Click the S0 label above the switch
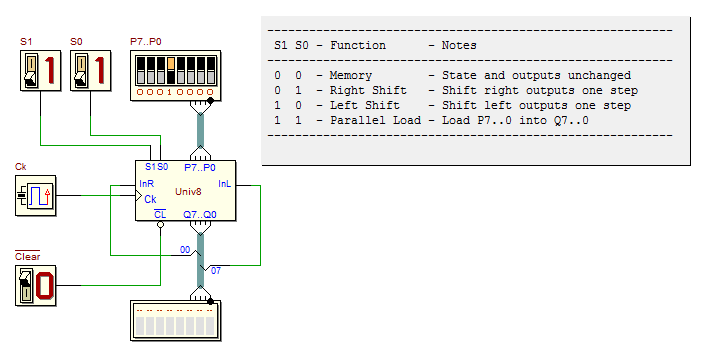Screen dimensions: 705x360 click(x=76, y=42)
